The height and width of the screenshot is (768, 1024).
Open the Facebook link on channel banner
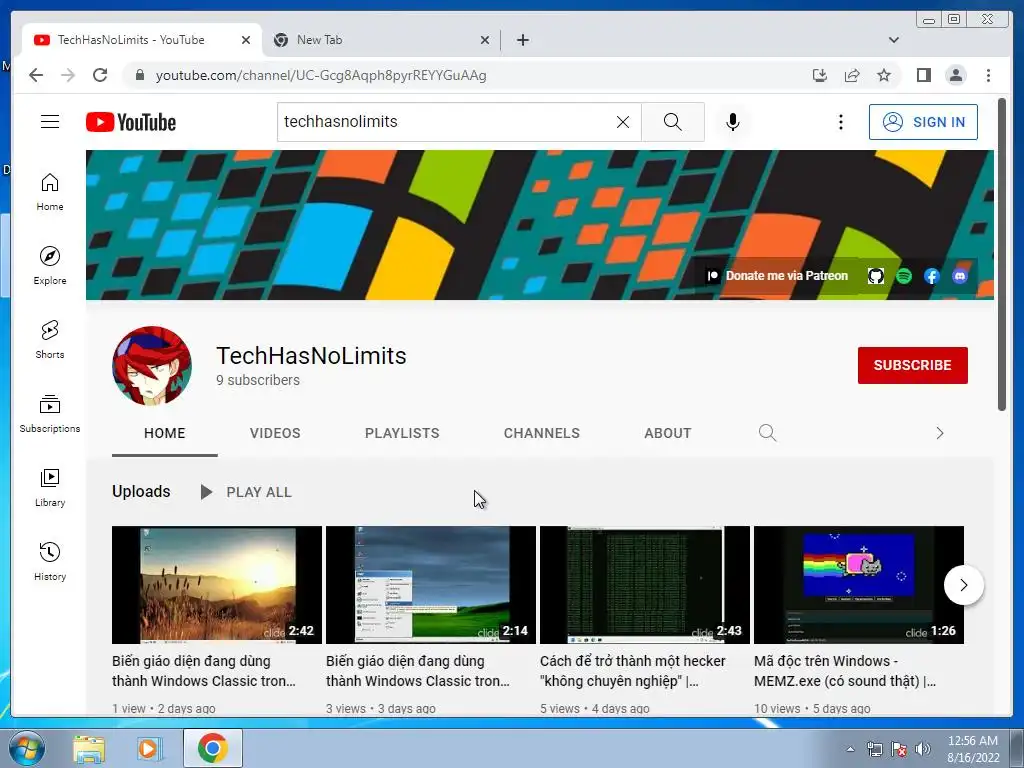point(932,276)
